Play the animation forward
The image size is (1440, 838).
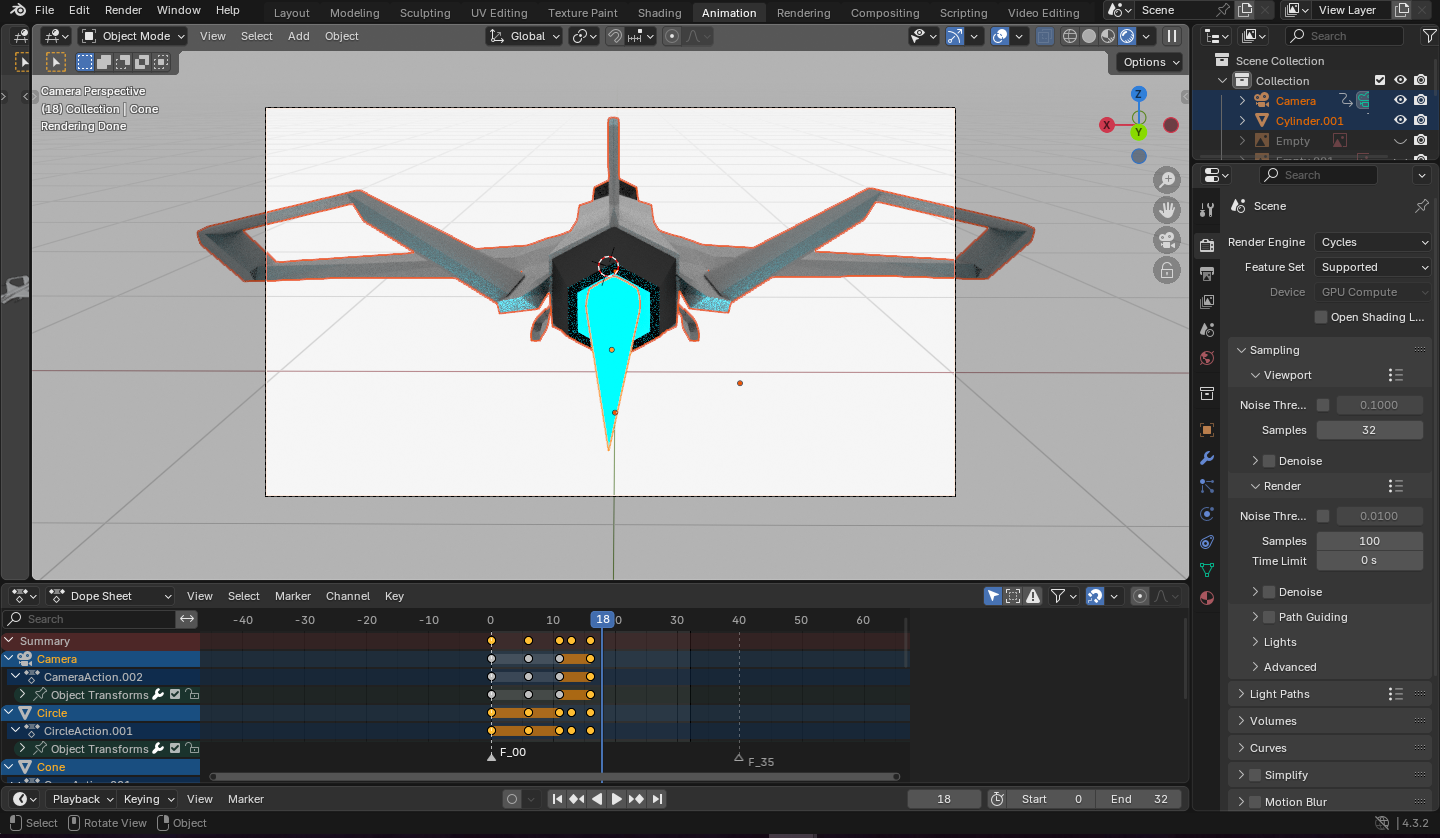(617, 799)
